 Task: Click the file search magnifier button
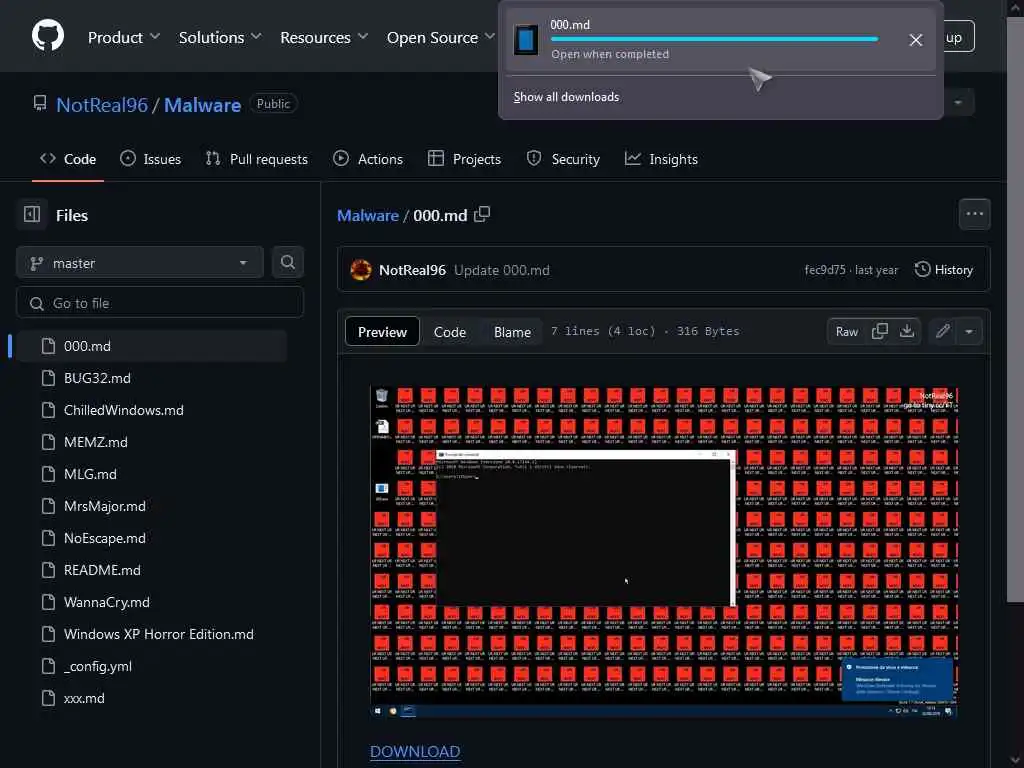click(x=287, y=263)
